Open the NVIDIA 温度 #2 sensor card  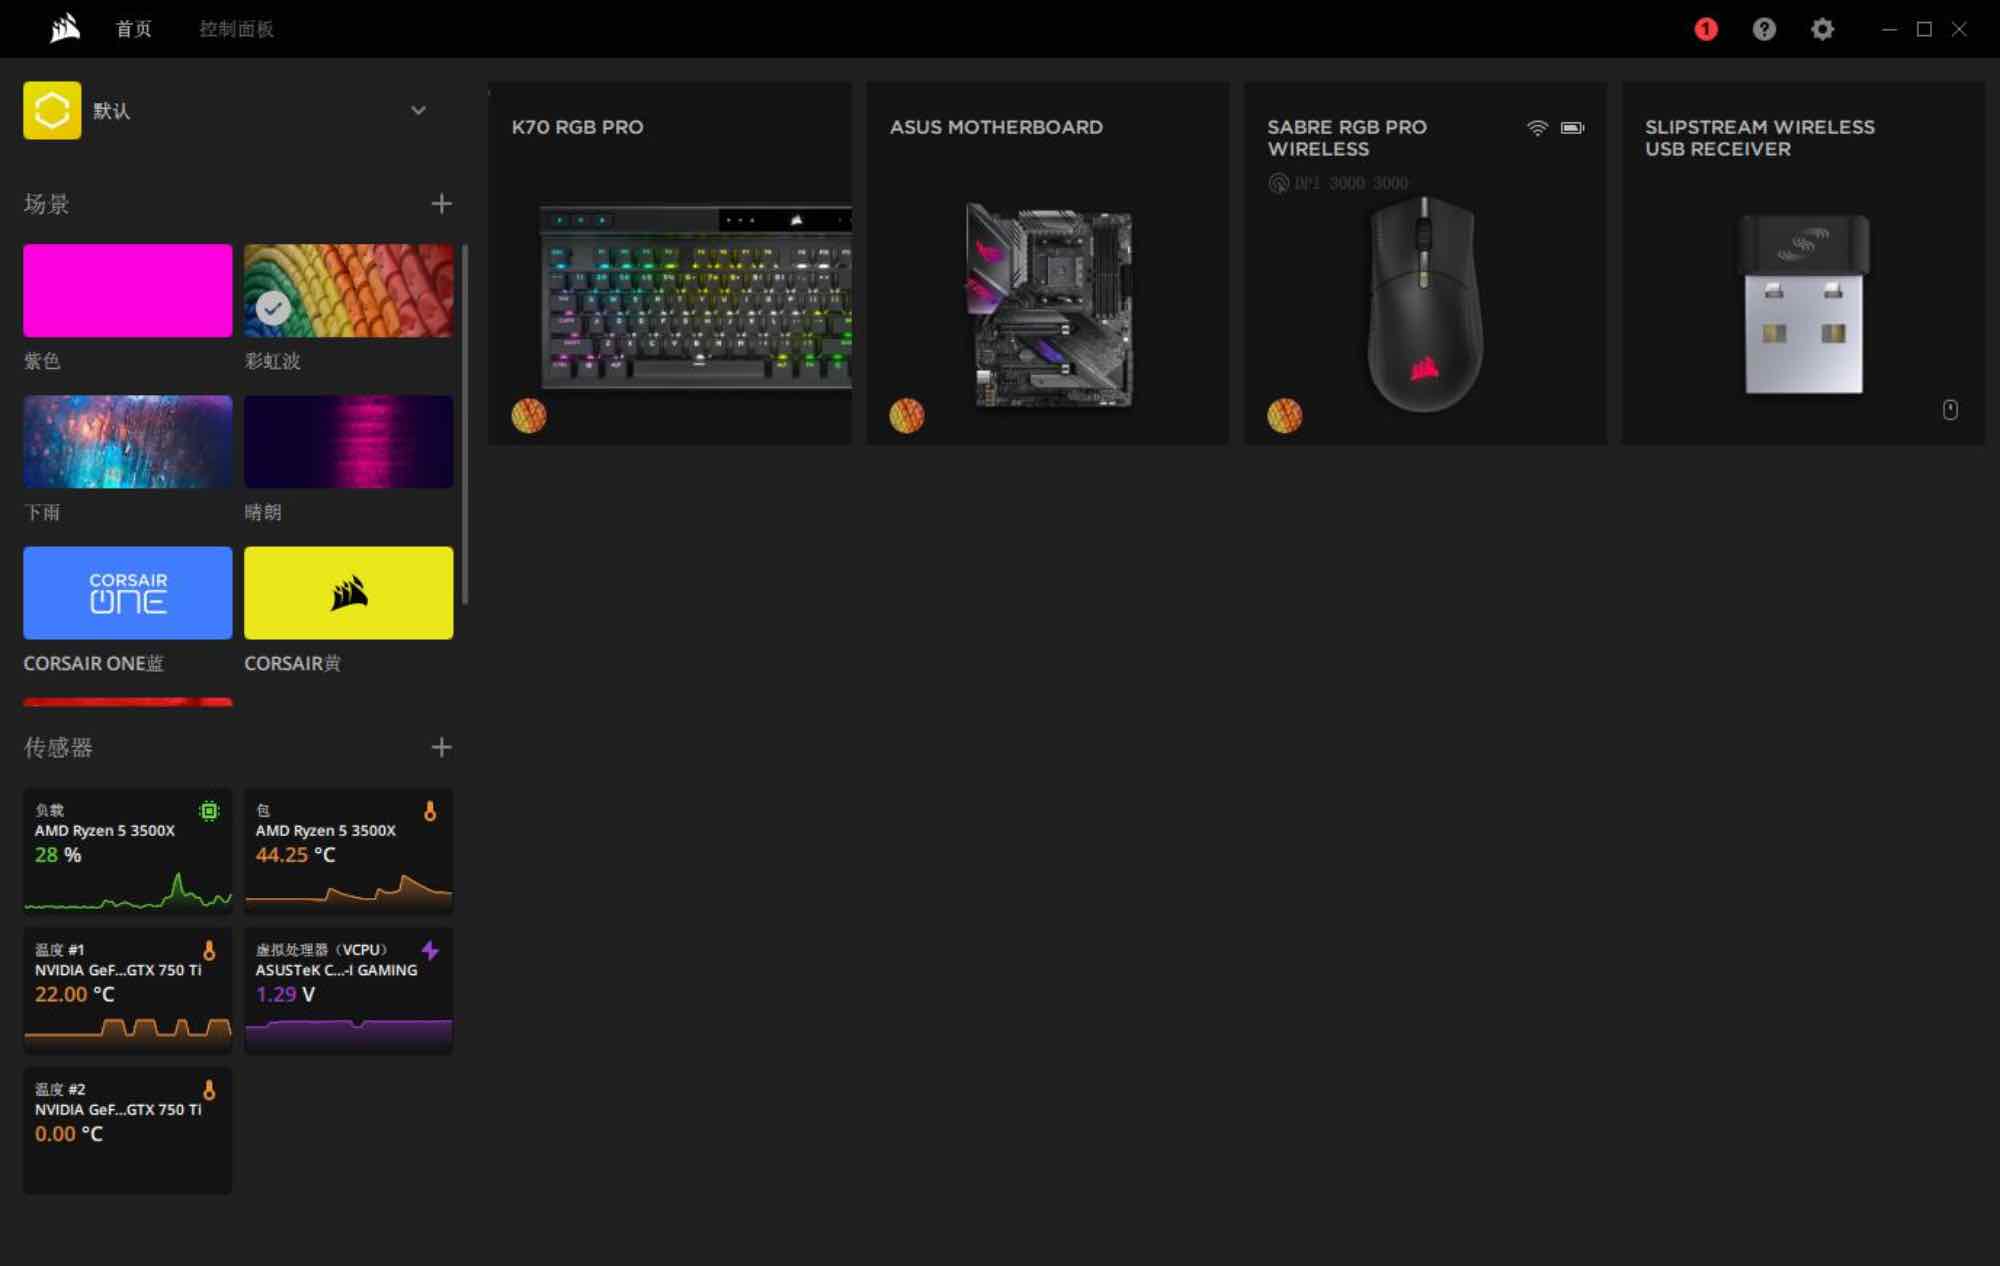[x=128, y=1130]
